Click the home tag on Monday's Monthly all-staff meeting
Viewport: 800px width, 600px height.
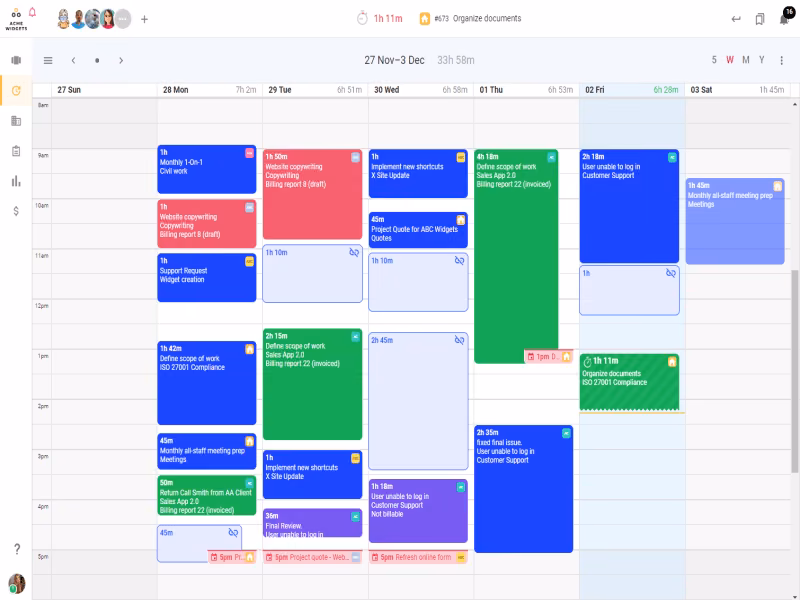(249, 441)
